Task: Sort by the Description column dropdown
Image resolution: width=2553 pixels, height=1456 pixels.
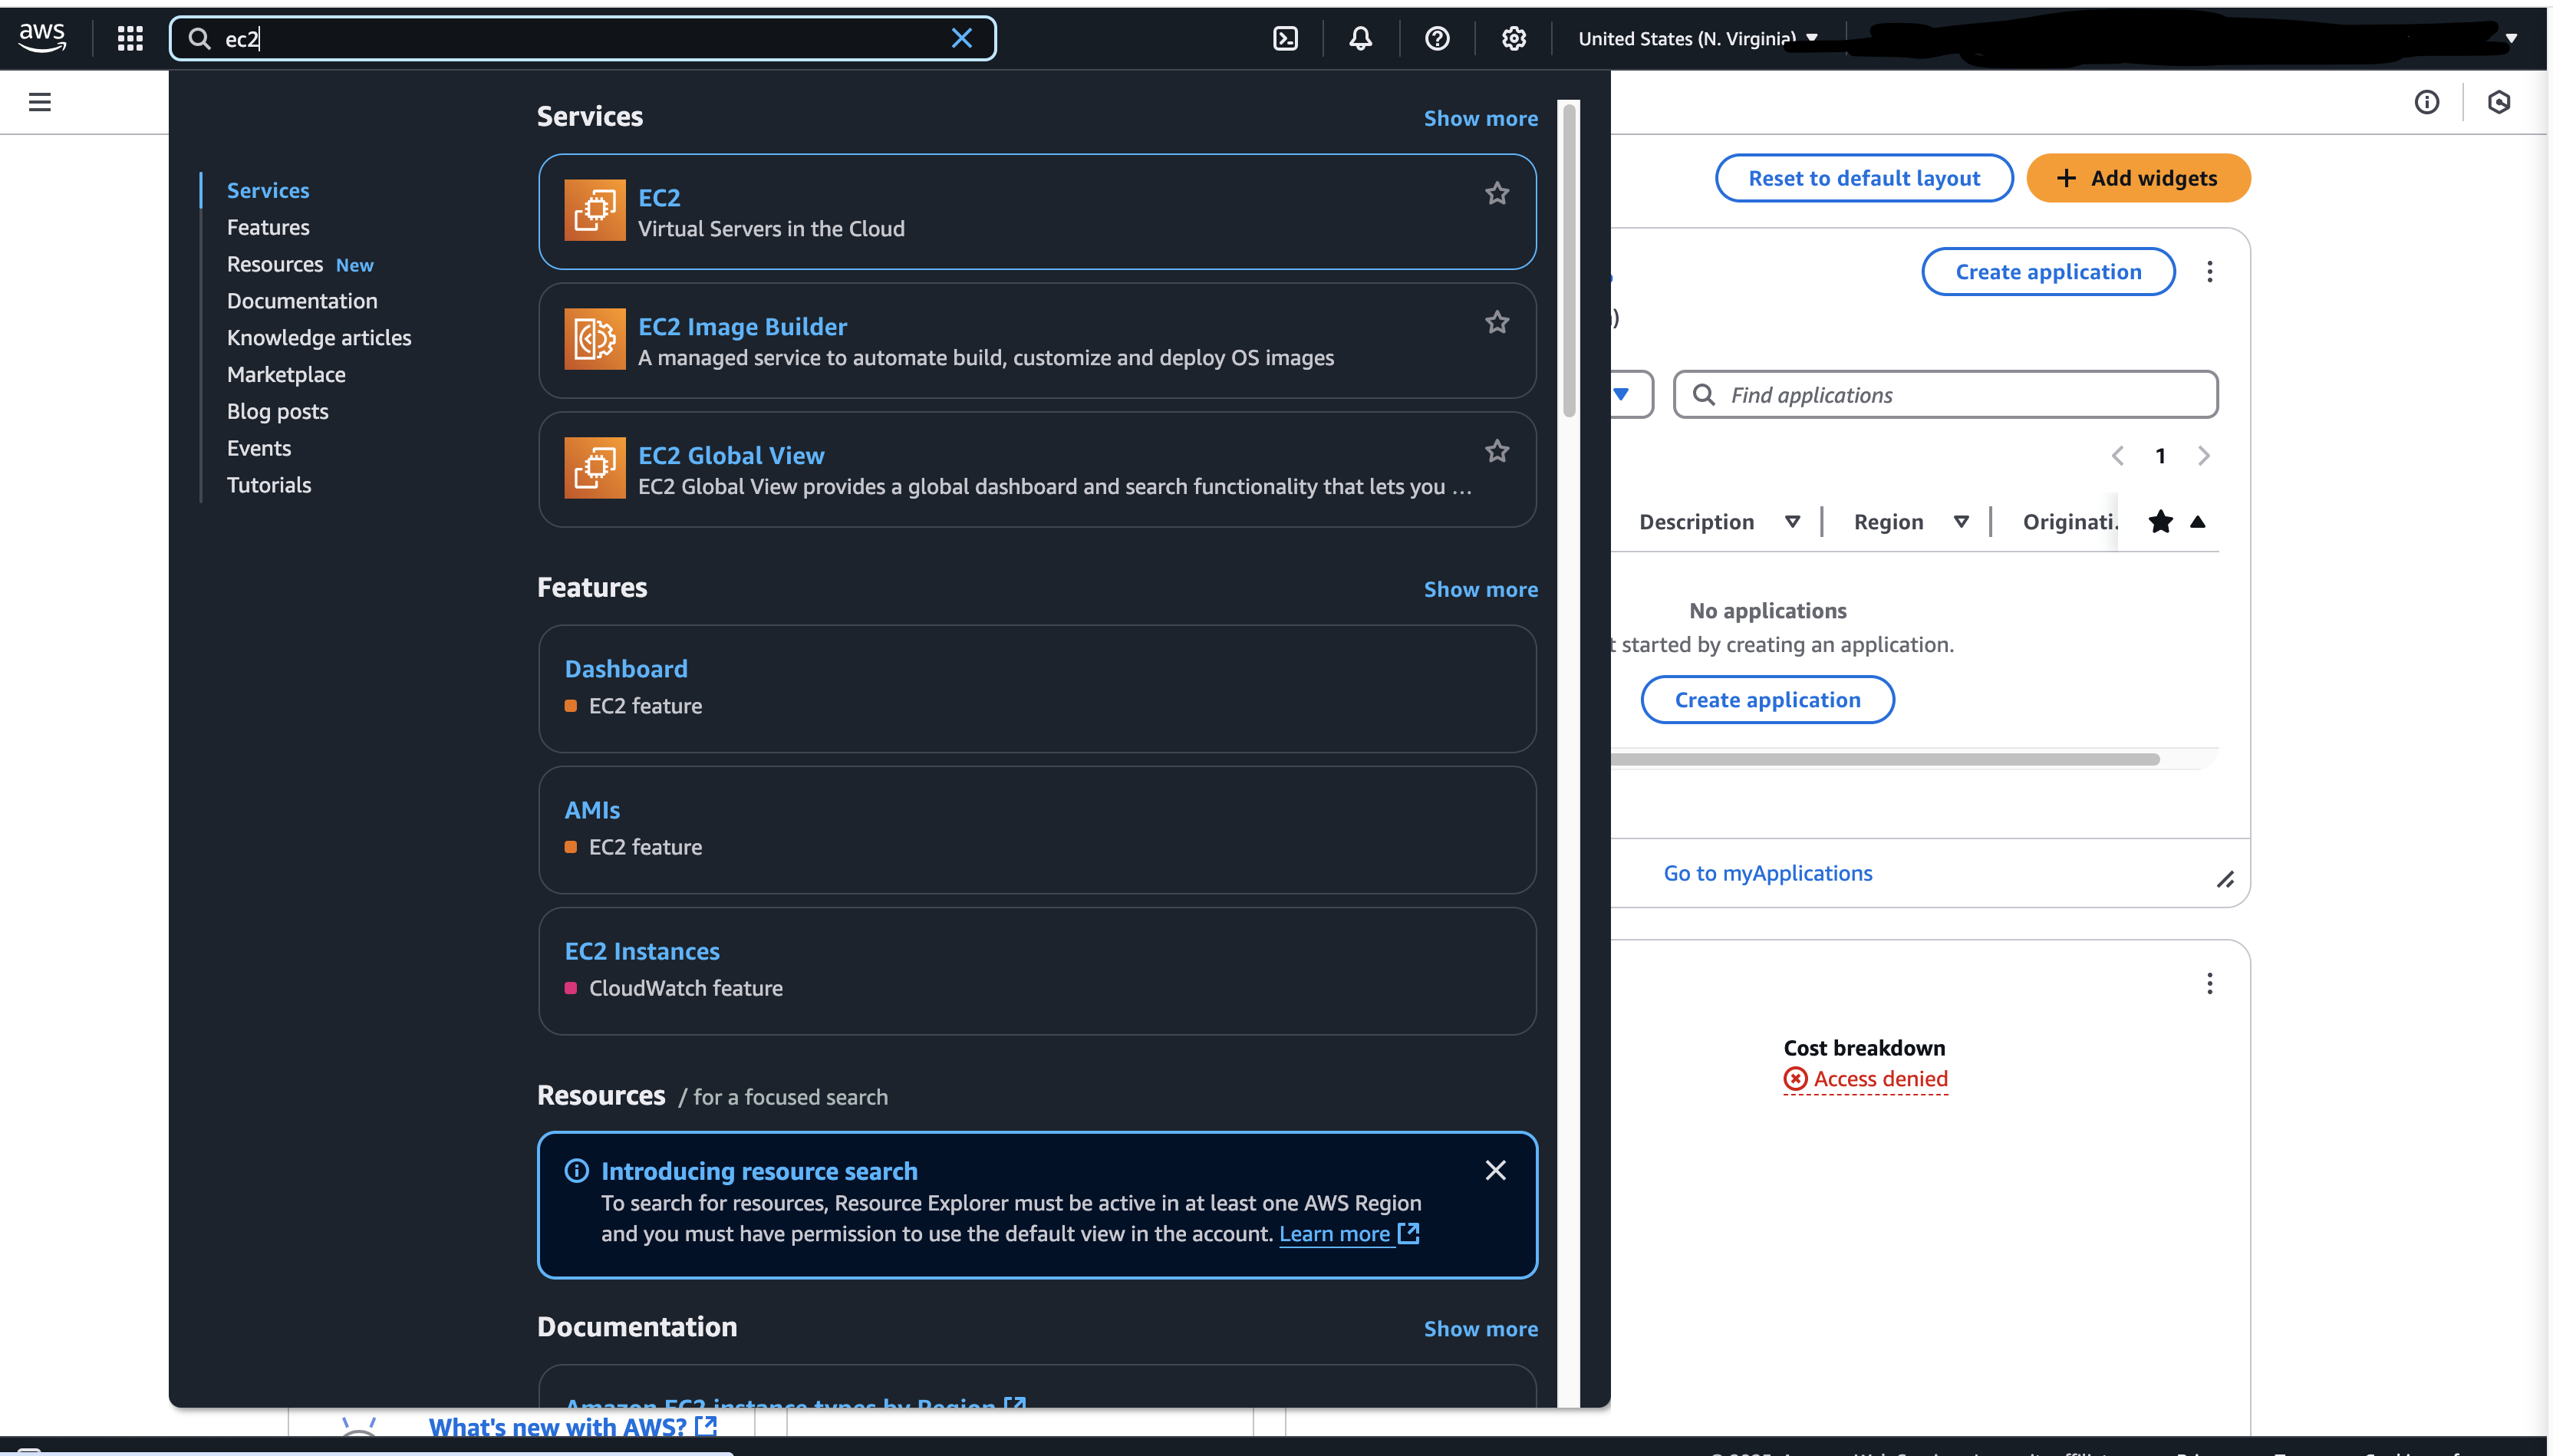Action: [x=1792, y=521]
